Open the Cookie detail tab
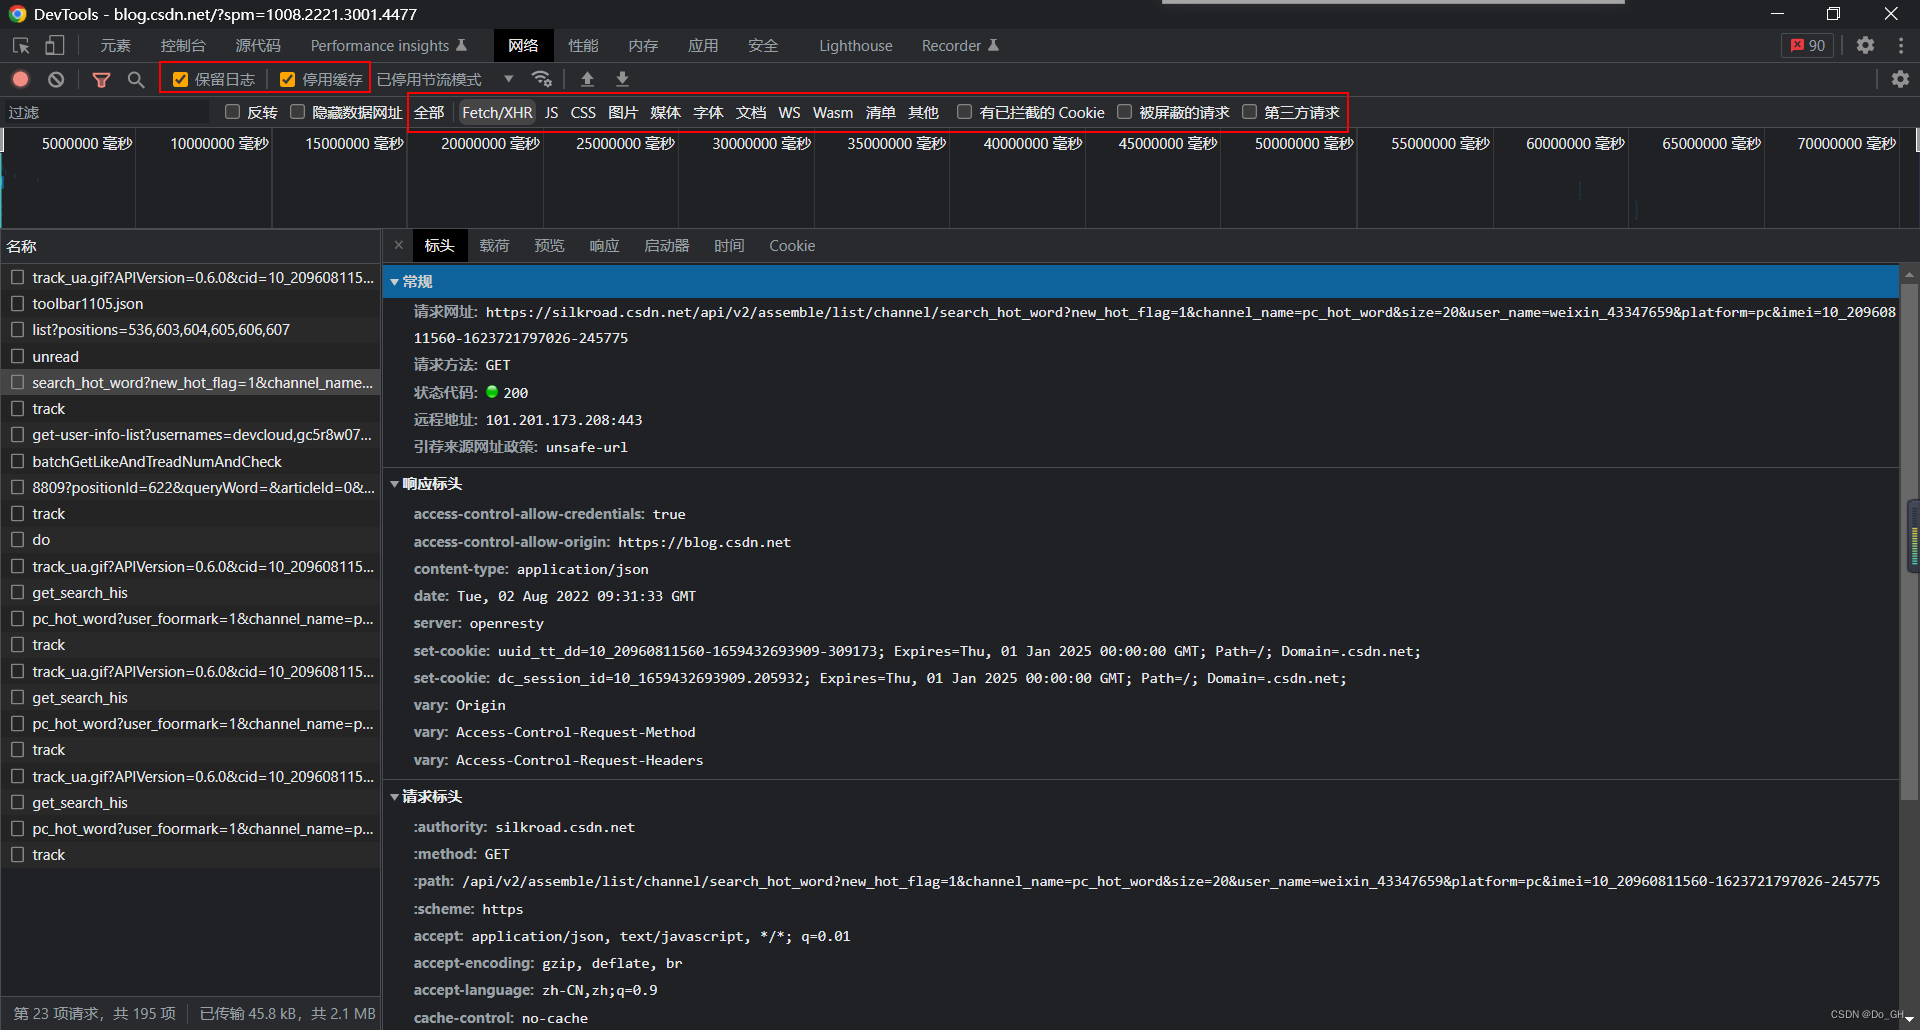This screenshot has width=1920, height=1030. point(792,245)
